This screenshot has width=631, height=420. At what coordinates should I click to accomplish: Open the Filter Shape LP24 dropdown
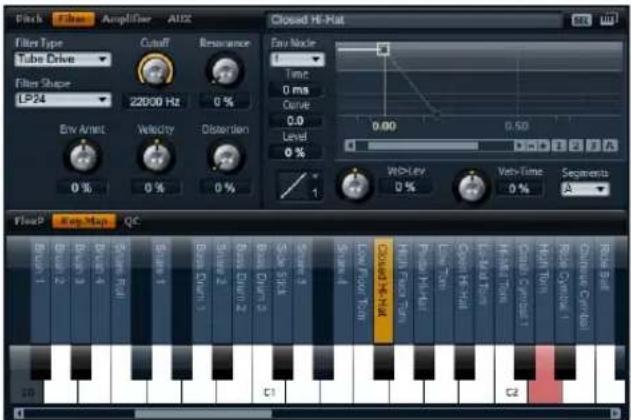coord(63,99)
